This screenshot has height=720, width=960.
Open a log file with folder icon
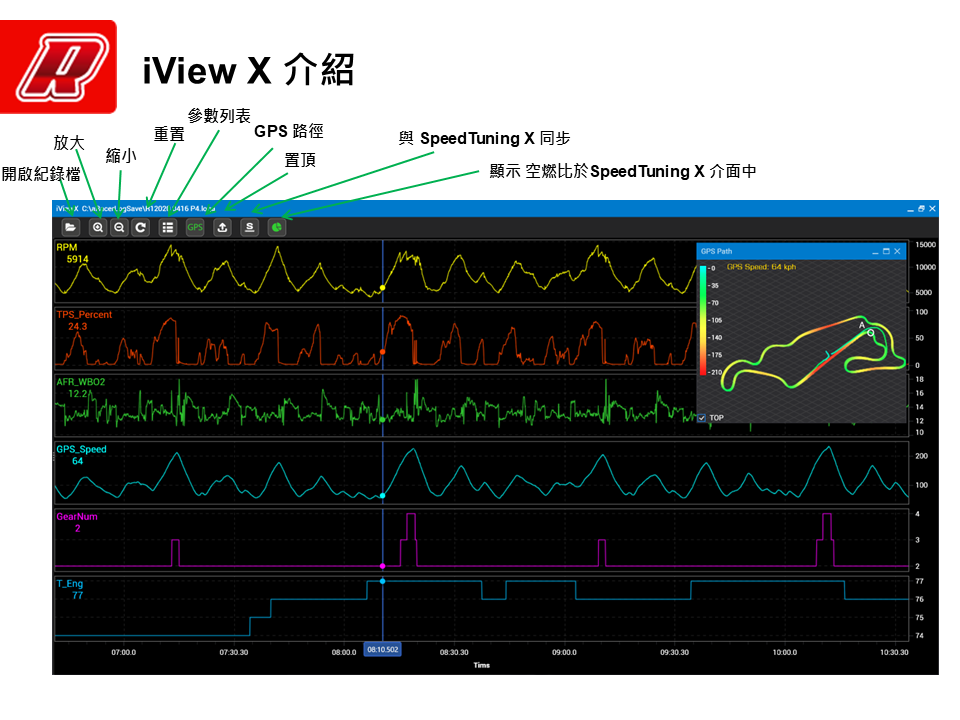[71, 227]
